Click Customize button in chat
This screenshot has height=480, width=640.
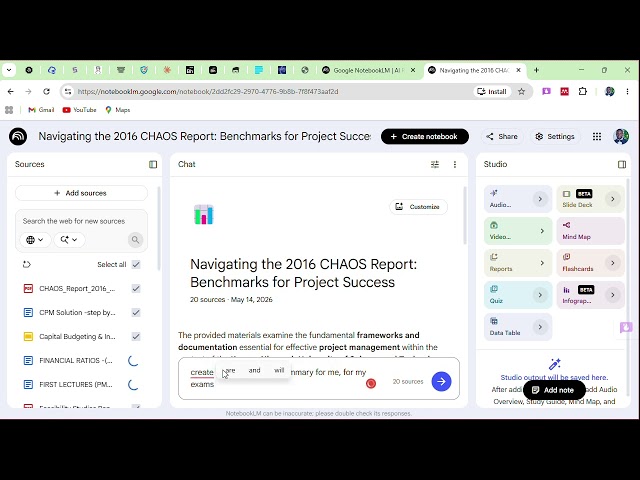point(418,207)
